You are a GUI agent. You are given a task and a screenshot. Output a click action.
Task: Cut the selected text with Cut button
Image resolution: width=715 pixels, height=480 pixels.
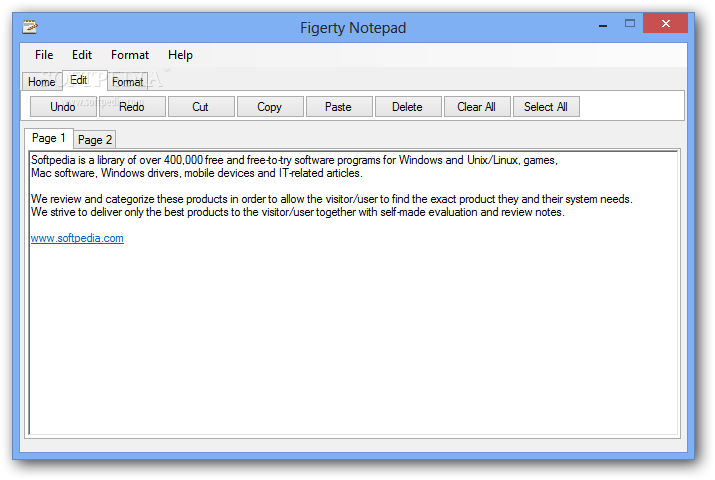(x=201, y=107)
